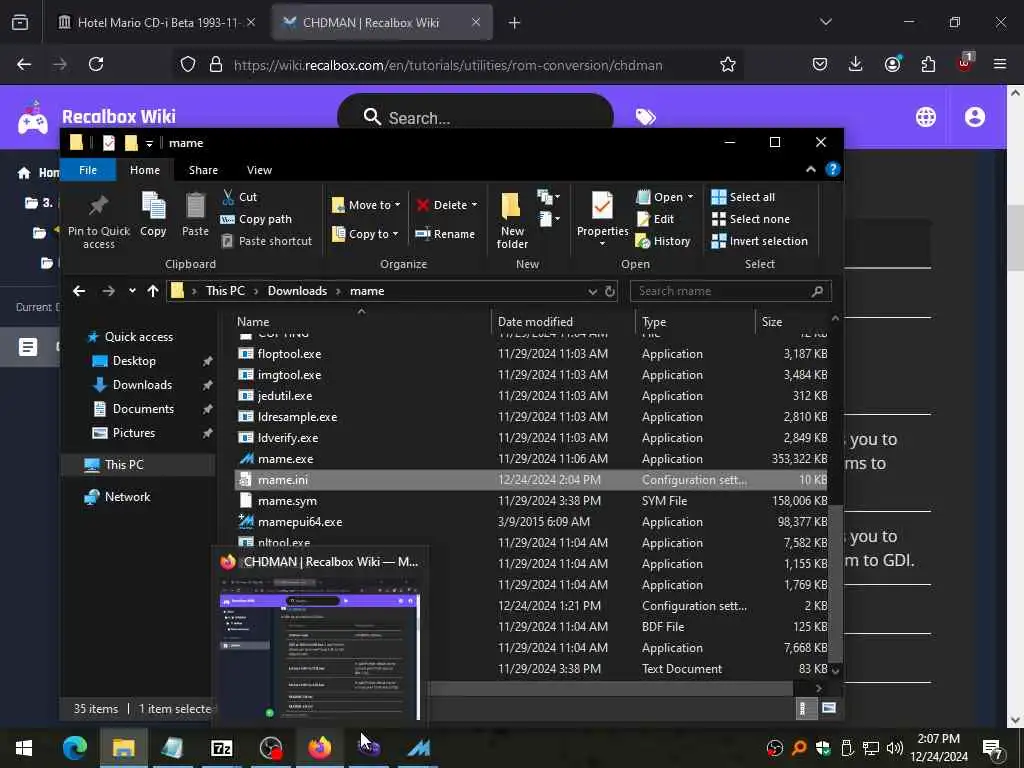Screen dimensions: 1024x768
Task: Go up one folder level arrow
Action: [153, 291]
